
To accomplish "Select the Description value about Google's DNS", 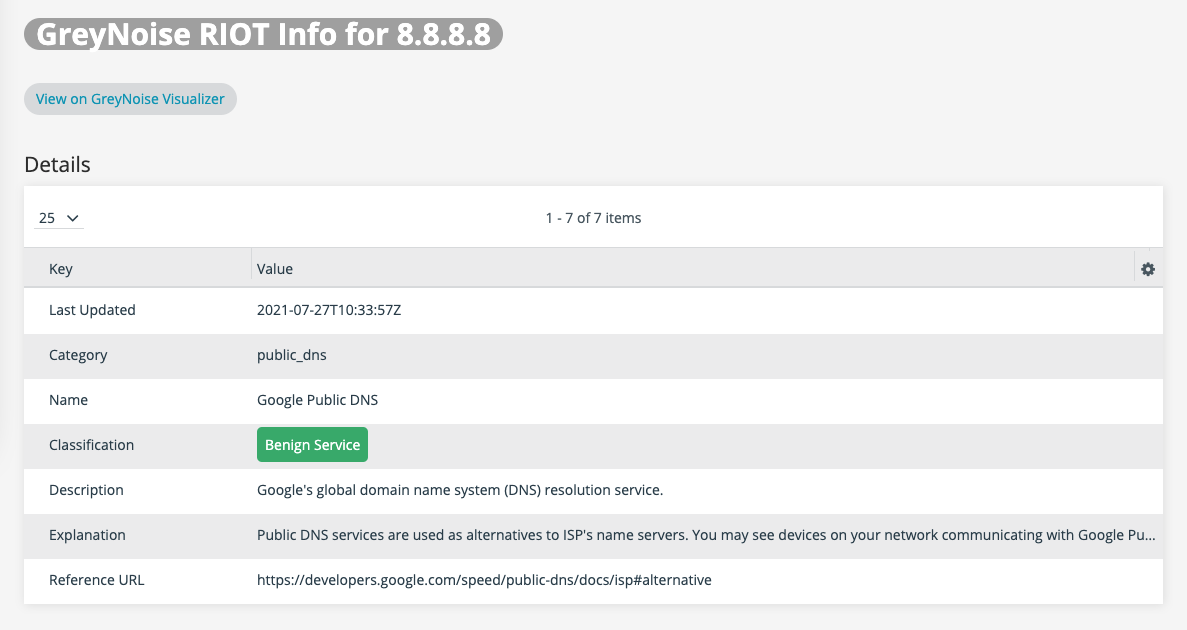I will [x=460, y=490].
